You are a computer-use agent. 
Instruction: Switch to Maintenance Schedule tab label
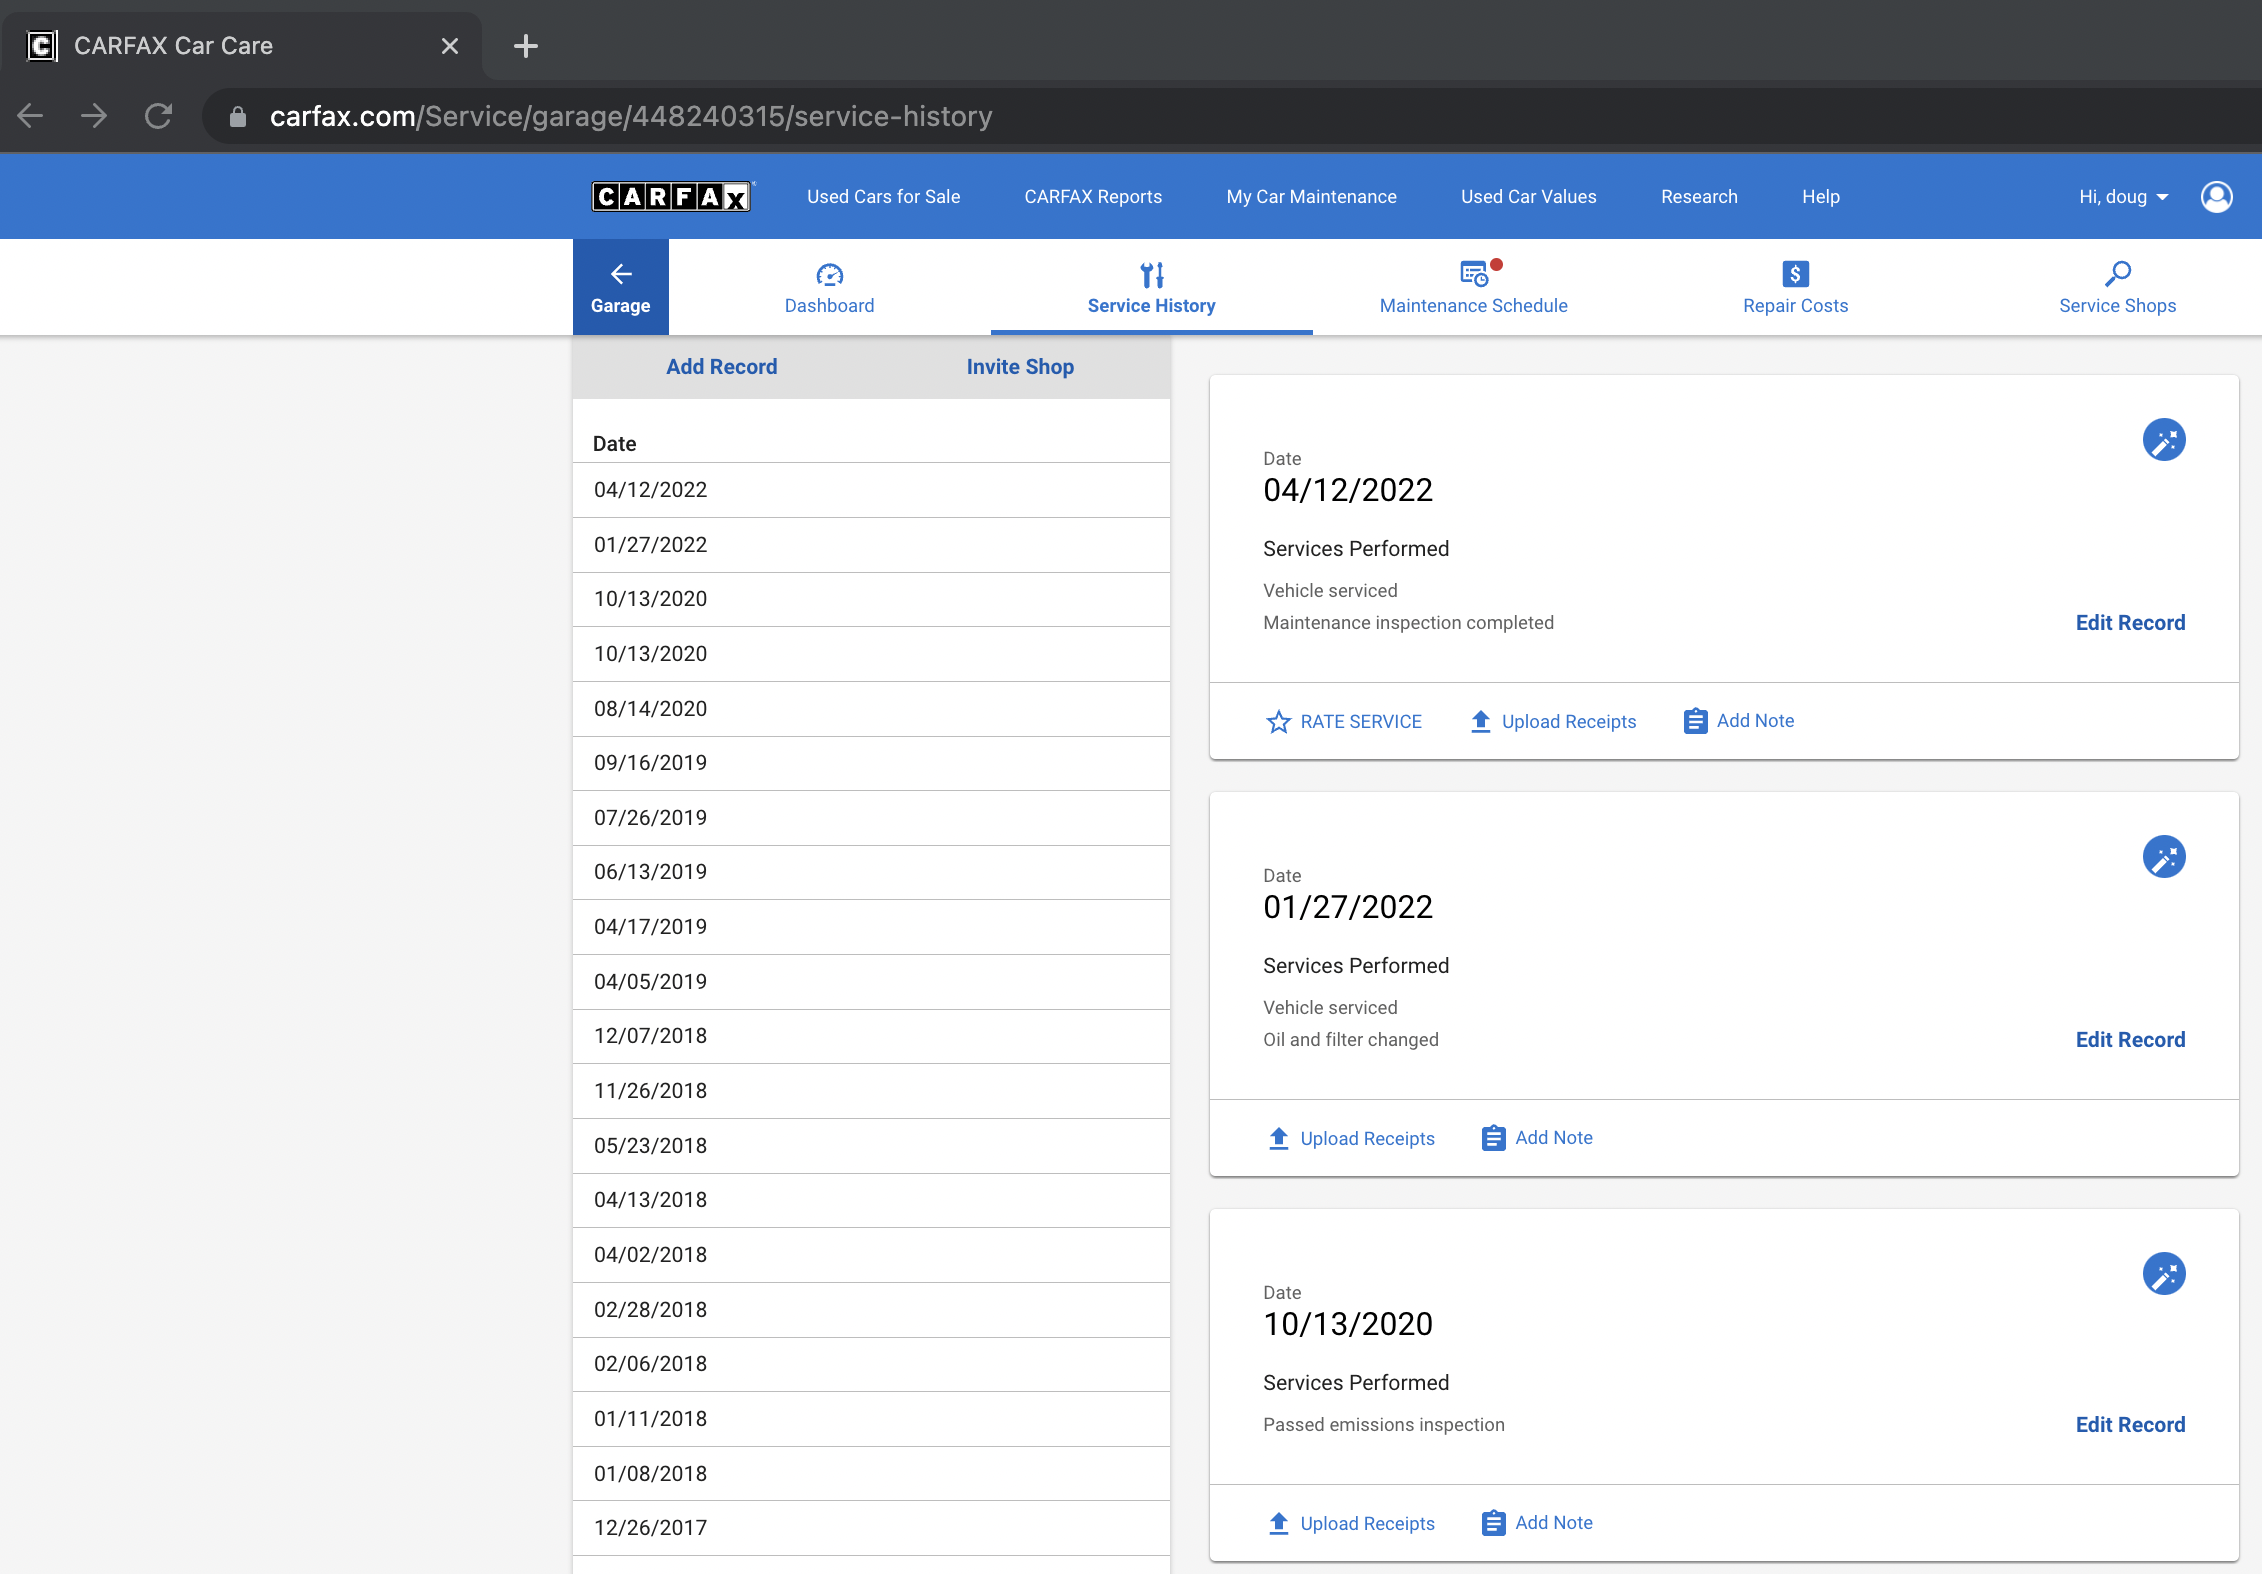[1474, 306]
